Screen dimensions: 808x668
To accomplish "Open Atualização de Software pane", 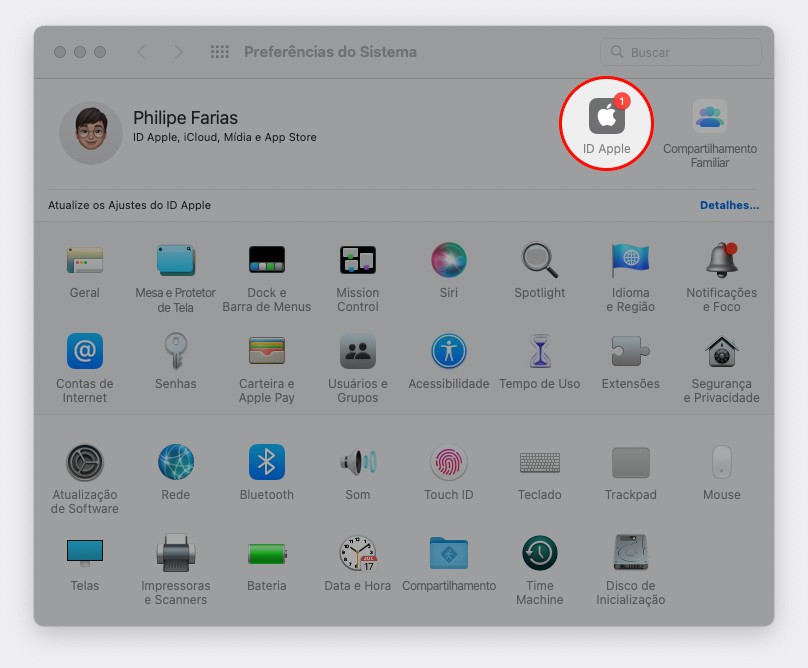I will tap(85, 463).
